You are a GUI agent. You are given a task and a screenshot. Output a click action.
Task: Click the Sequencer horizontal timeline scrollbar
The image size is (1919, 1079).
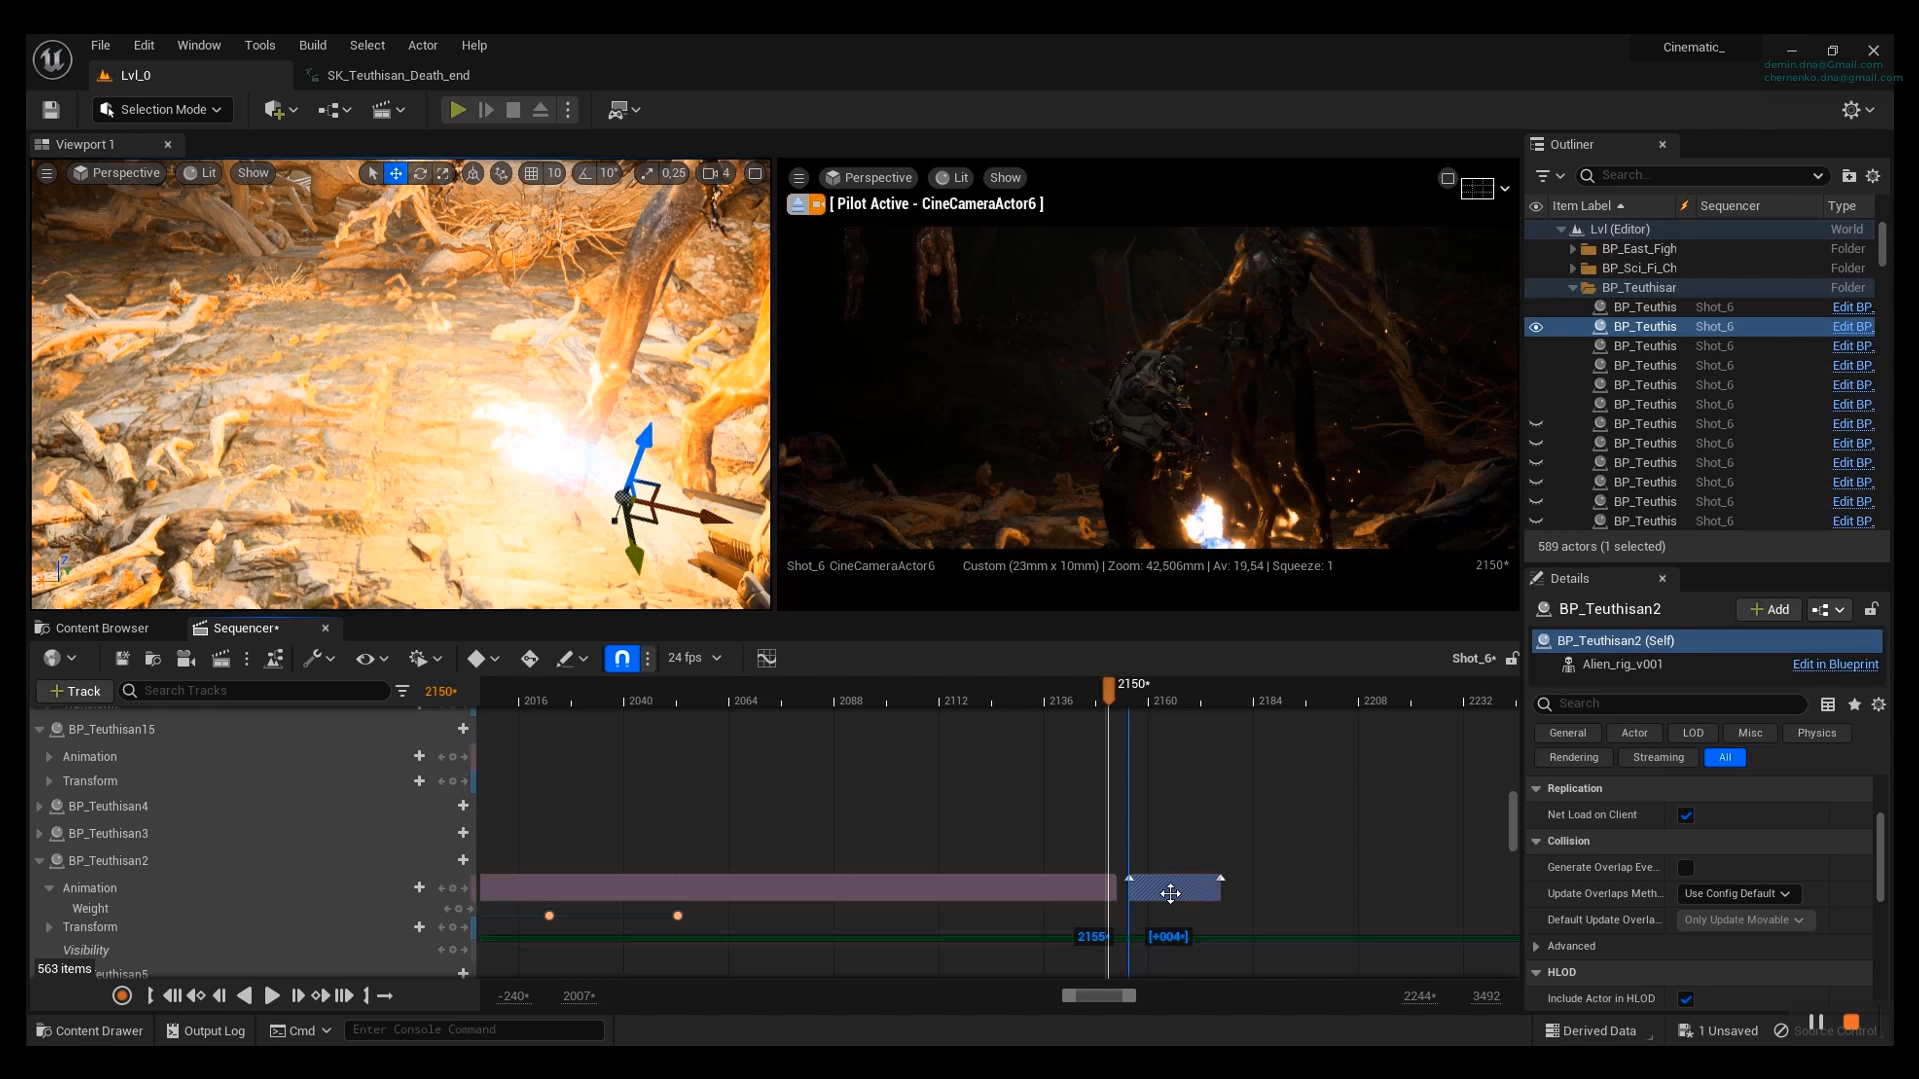point(1098,995)
